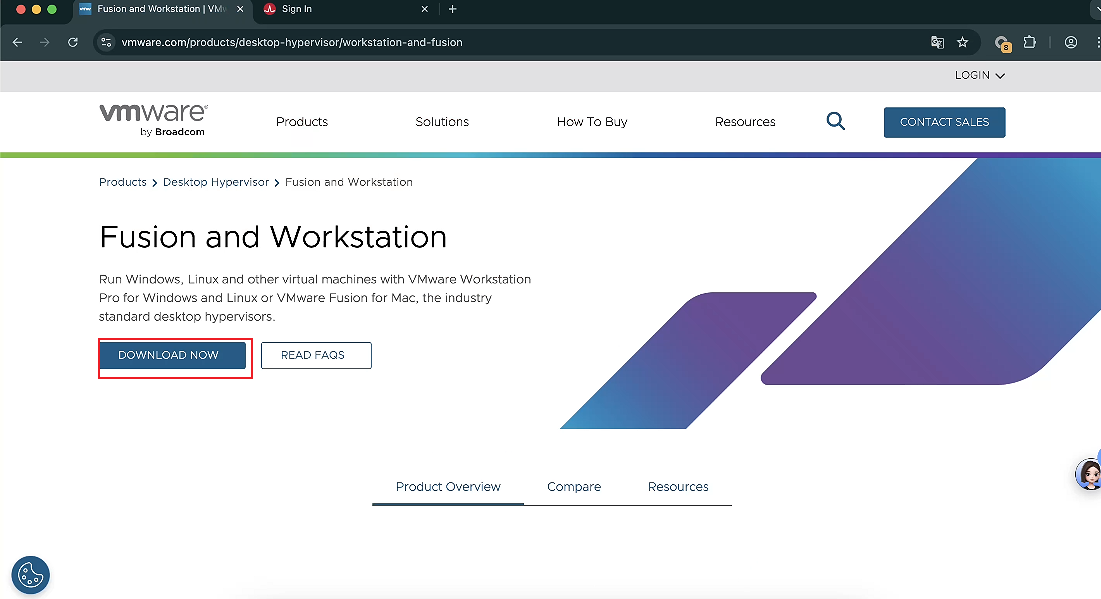Screen dimensions: 1101x599
Task: Click the translate page icon
Action: click(937, 42)
